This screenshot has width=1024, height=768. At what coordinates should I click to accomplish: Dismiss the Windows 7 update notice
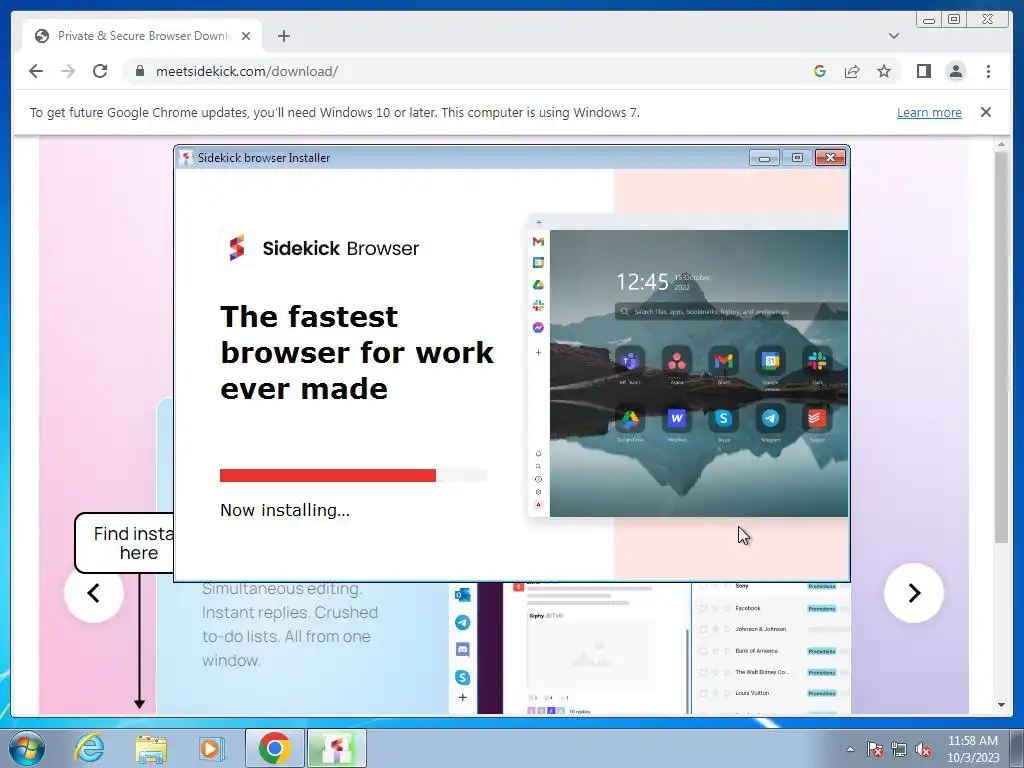[985, 112]
